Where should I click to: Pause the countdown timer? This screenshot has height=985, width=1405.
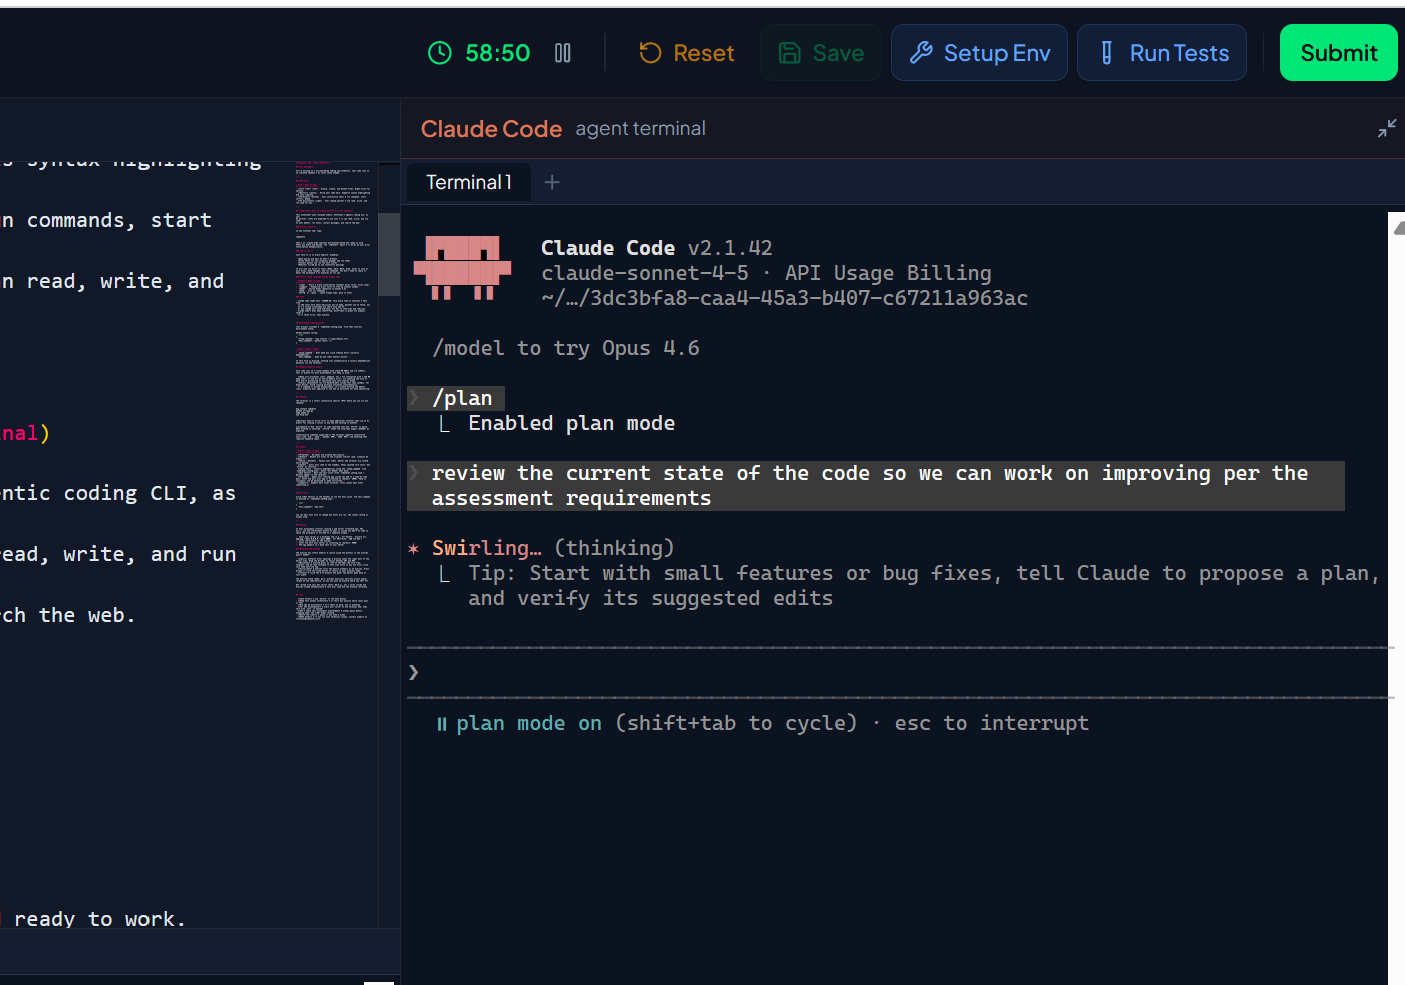(563, 53)
